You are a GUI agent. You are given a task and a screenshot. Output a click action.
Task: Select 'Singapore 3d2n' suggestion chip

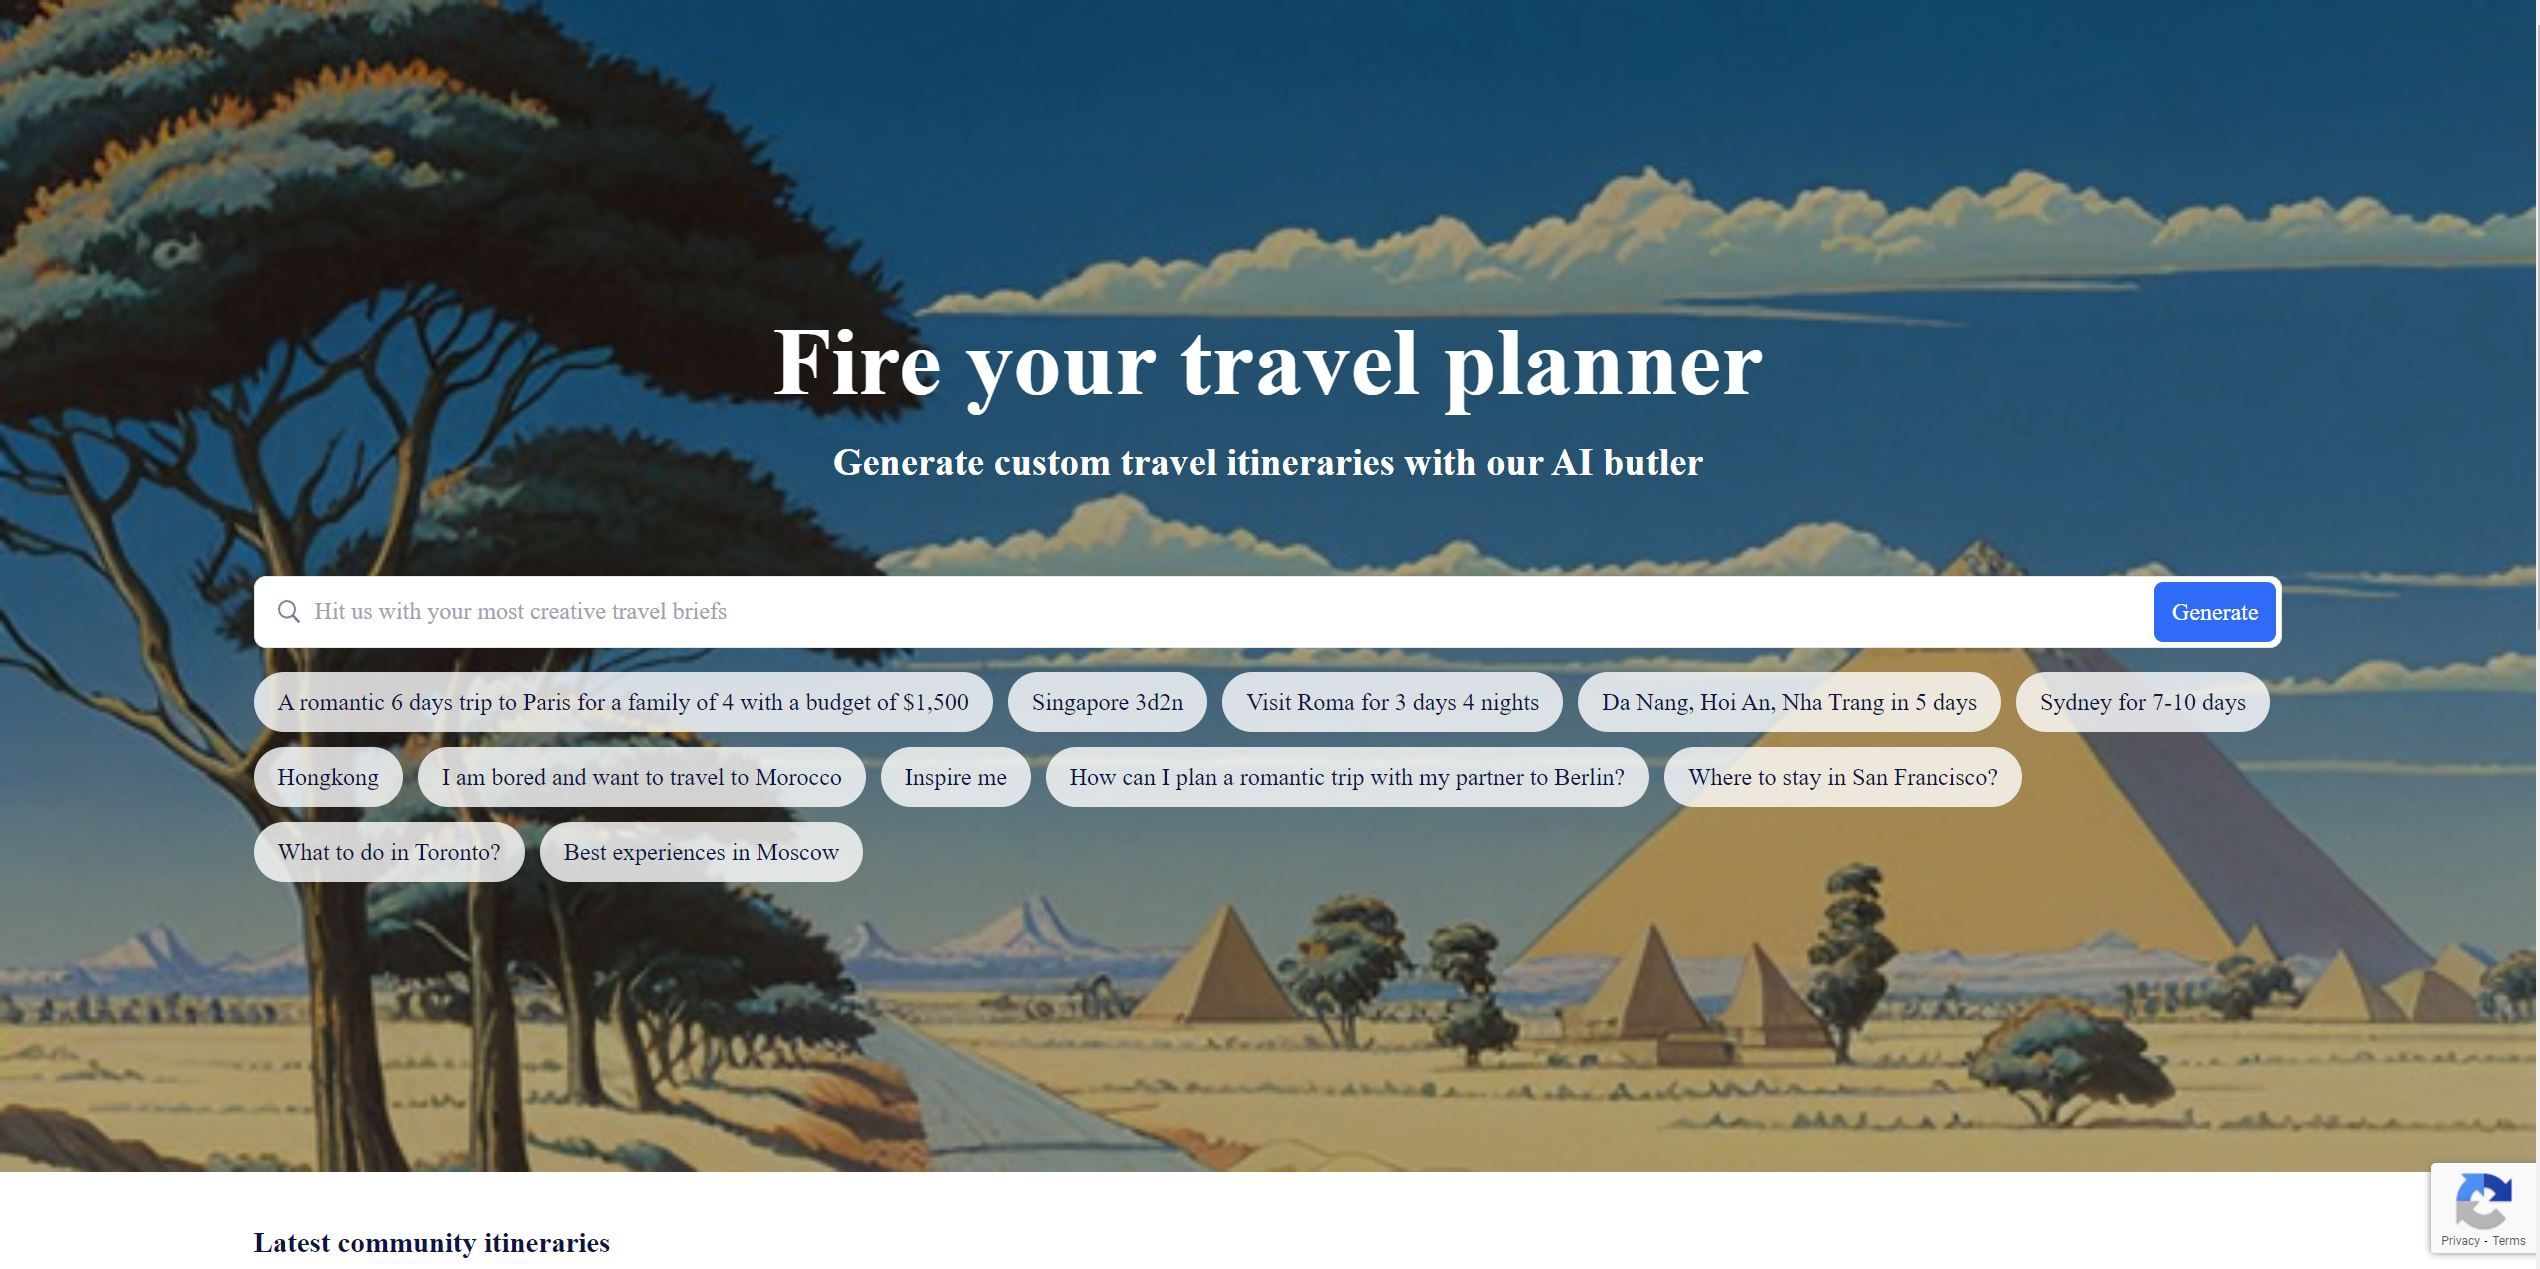tap(1106, 700)
